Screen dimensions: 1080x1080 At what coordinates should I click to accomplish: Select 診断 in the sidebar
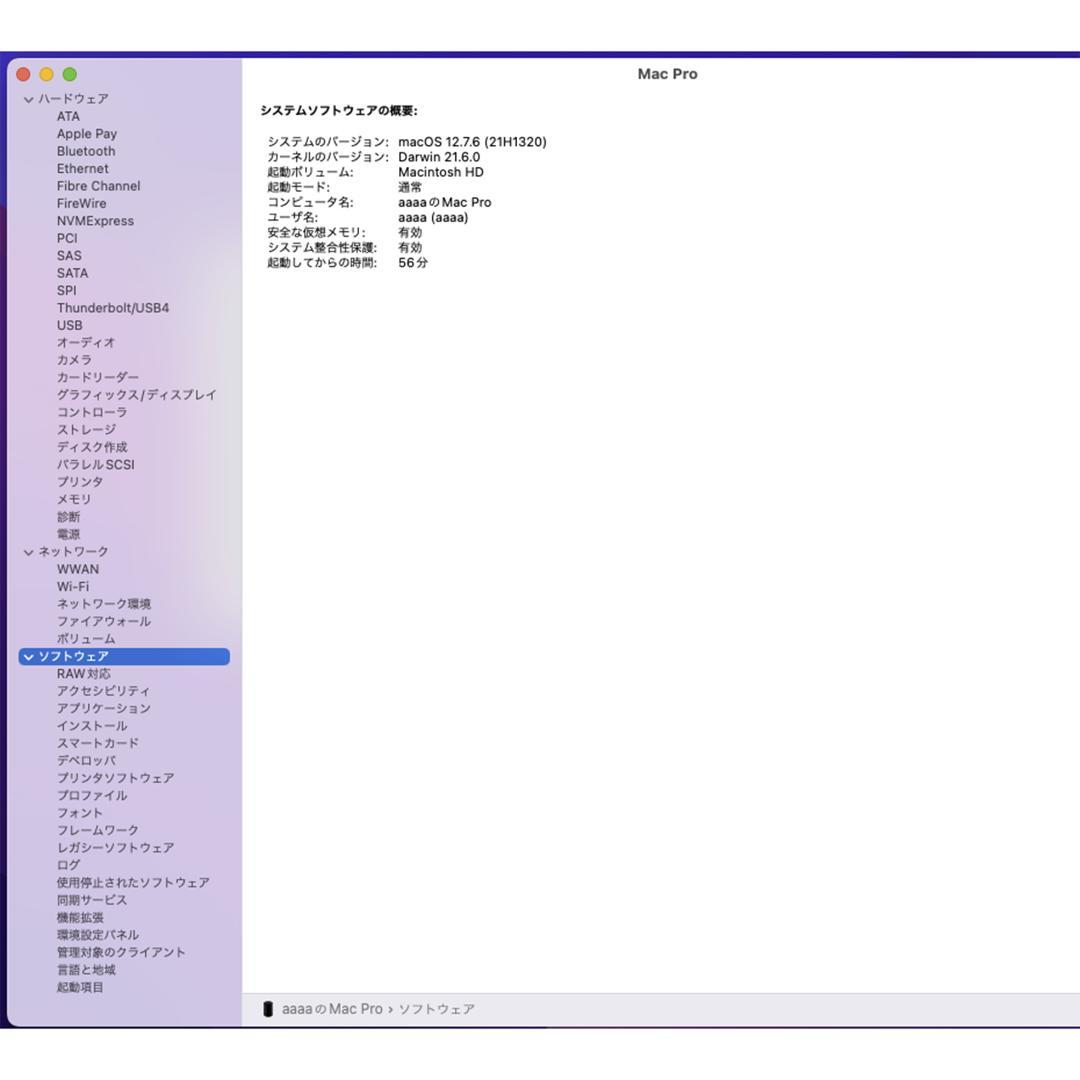pos(68,517)
